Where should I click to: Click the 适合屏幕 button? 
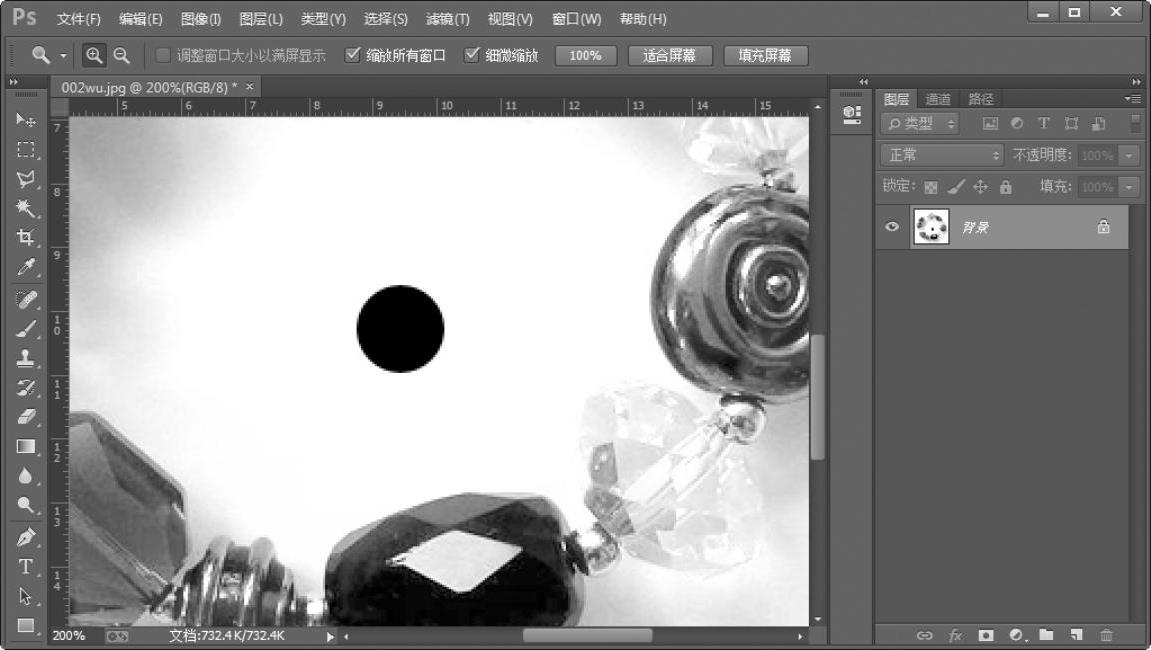[x=669, y=56]
